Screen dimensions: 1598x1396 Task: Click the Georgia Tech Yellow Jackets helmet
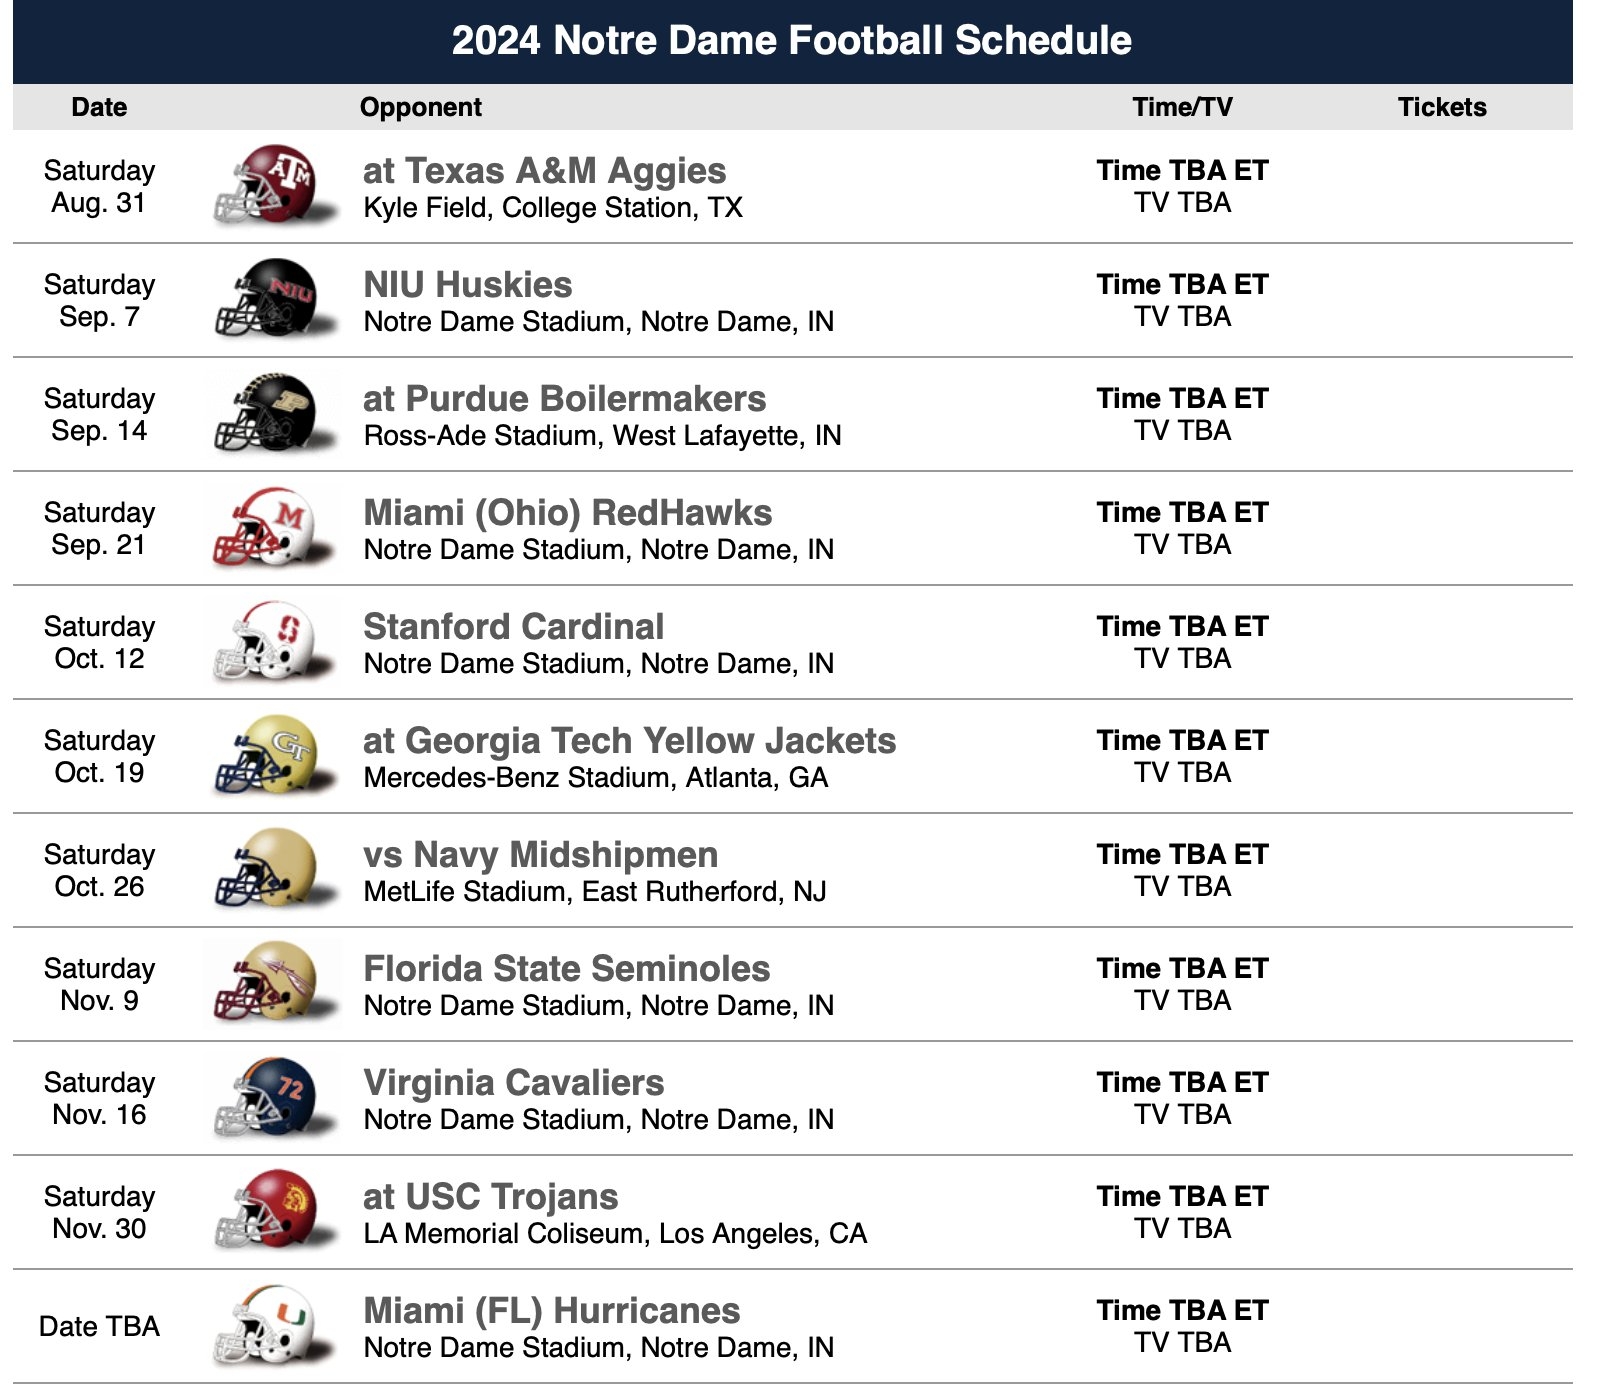[270, 756]
